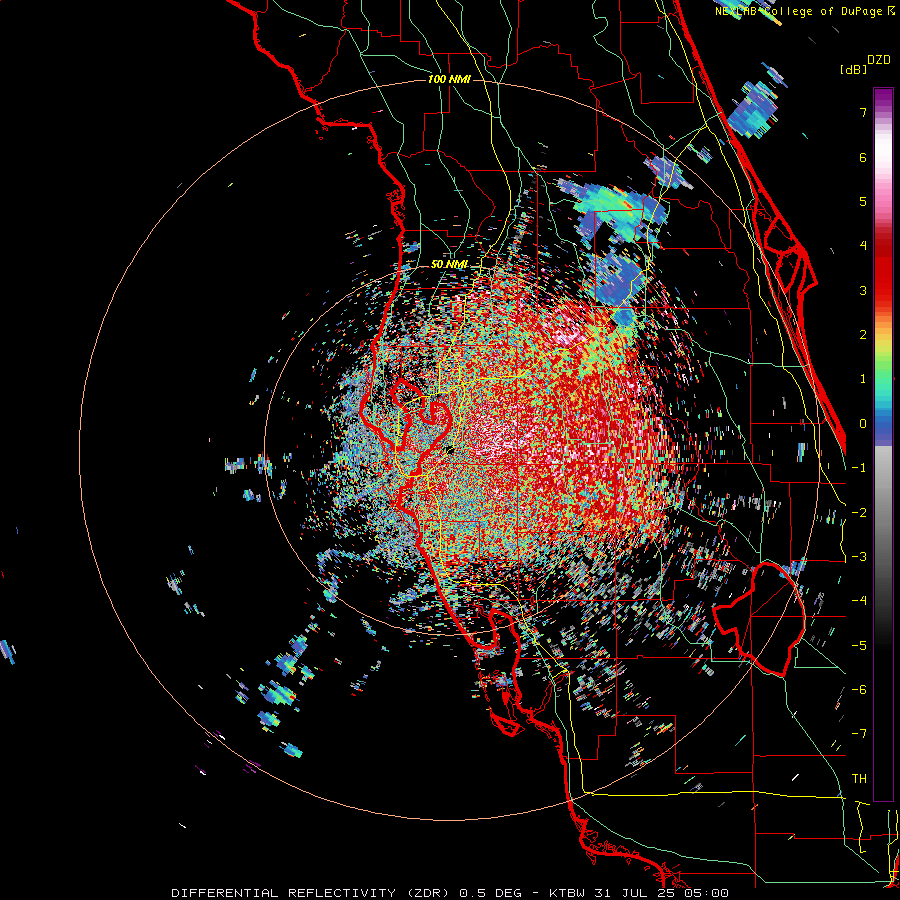Click the "DZD" legend title
The height and width of the screenshot is (900, 900).
[879, 60]
